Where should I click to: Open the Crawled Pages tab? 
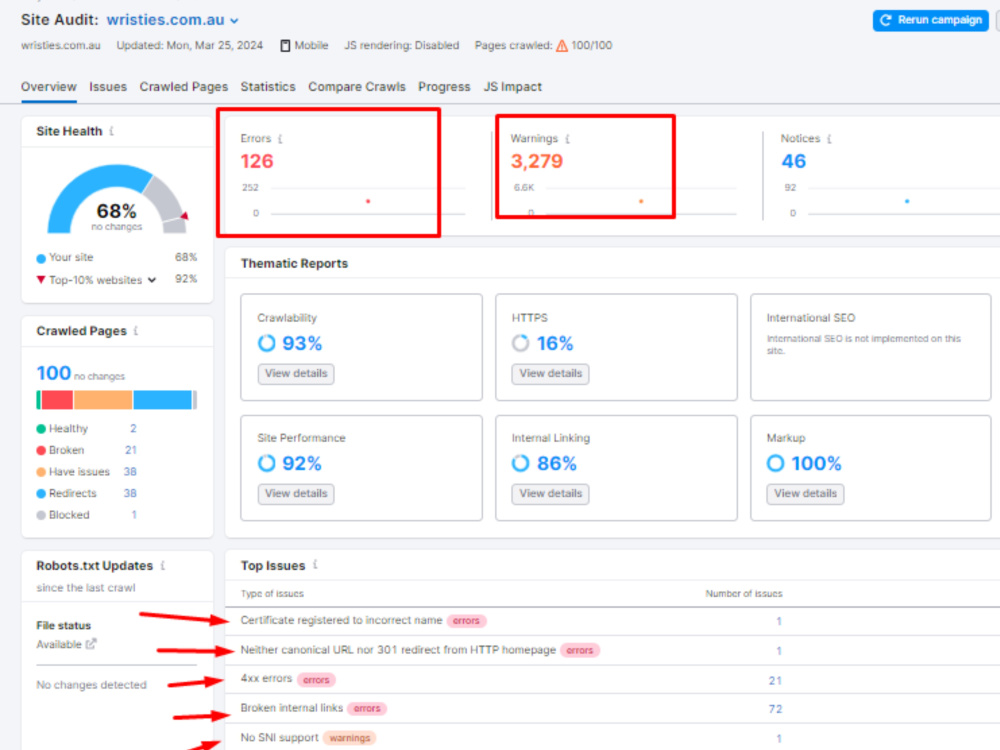click(184, 87)
